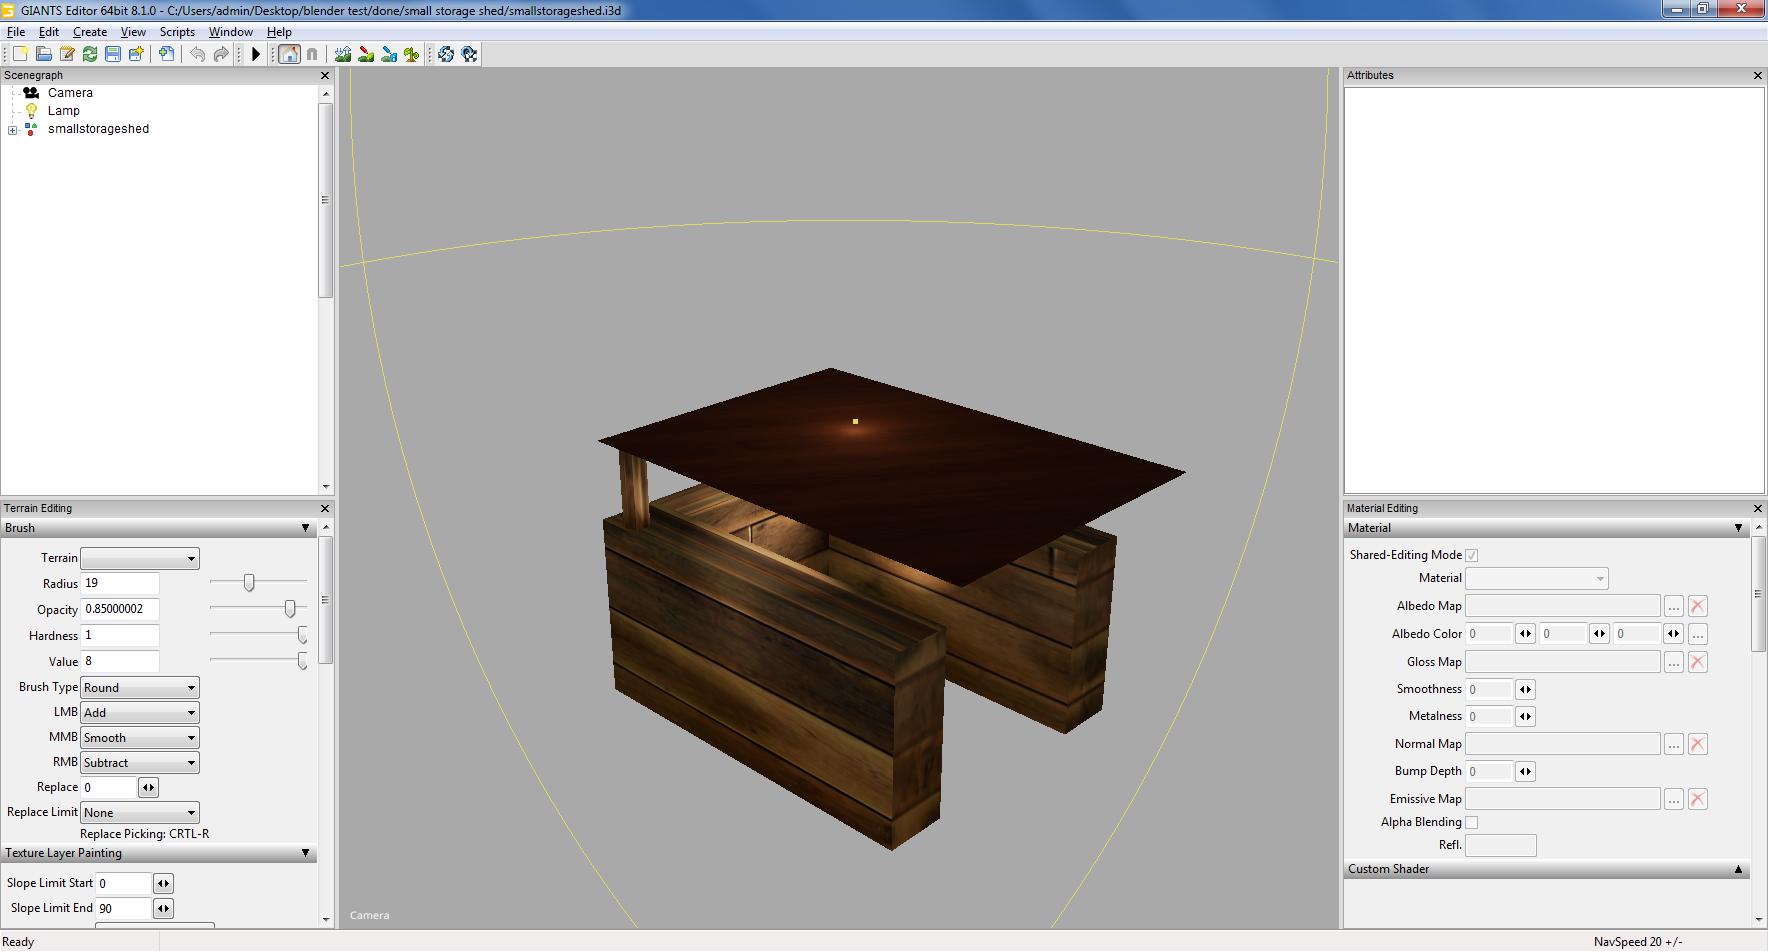Click the green Reload file icon
Image resolution: width=1768 pixels, height=952 pixels.
click(x=90, y=54)
